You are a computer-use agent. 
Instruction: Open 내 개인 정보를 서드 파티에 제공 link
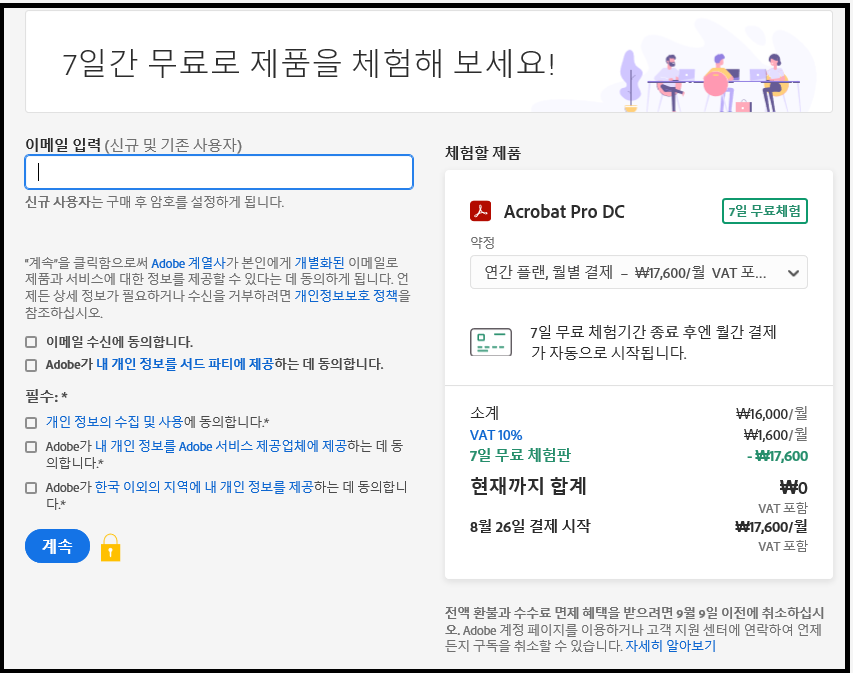click(185, 364)
